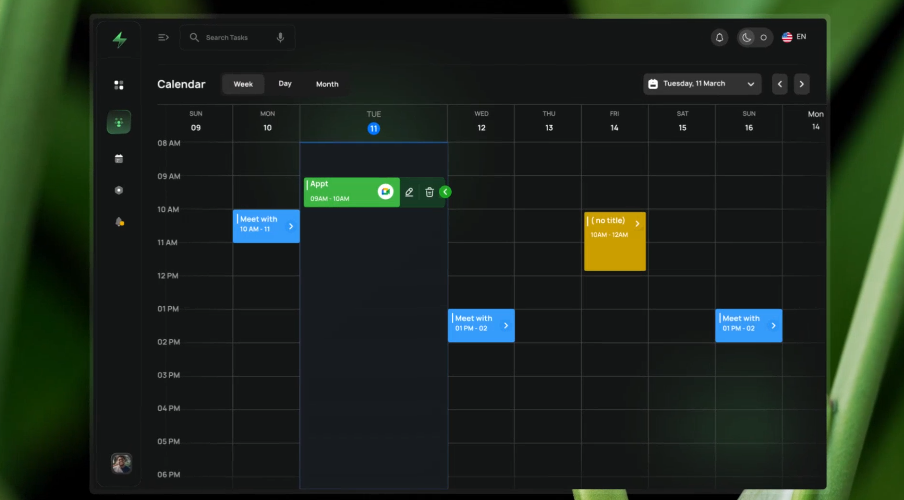This screenshot has height=500, width=904.
Task: Delete the Appt event with the trash icon
Action: (430, 192)
